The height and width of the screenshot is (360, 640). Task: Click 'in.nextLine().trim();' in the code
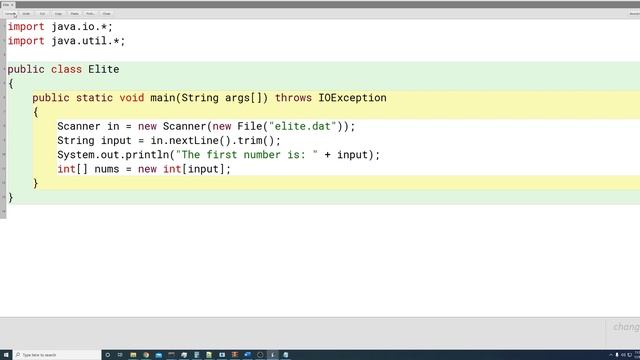tap(216, 141)
